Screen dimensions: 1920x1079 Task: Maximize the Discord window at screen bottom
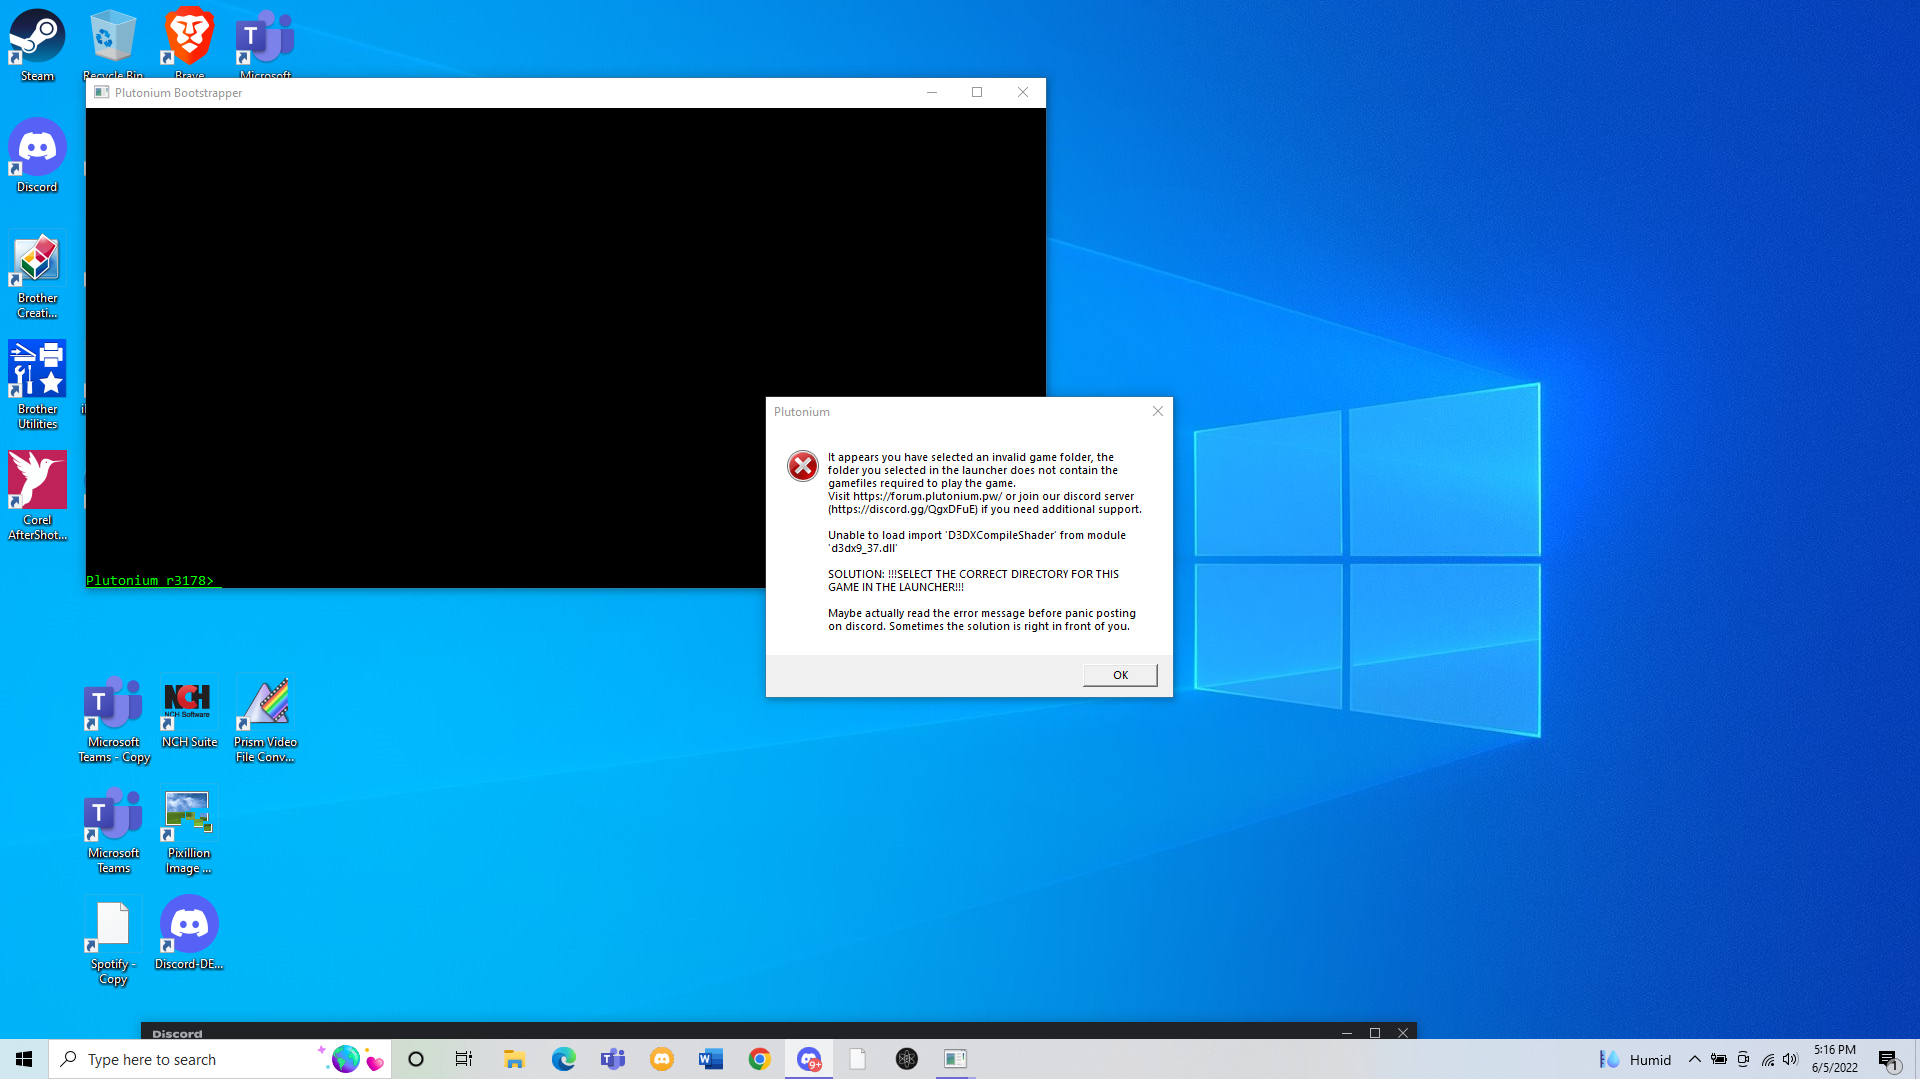(1375, 1033)
